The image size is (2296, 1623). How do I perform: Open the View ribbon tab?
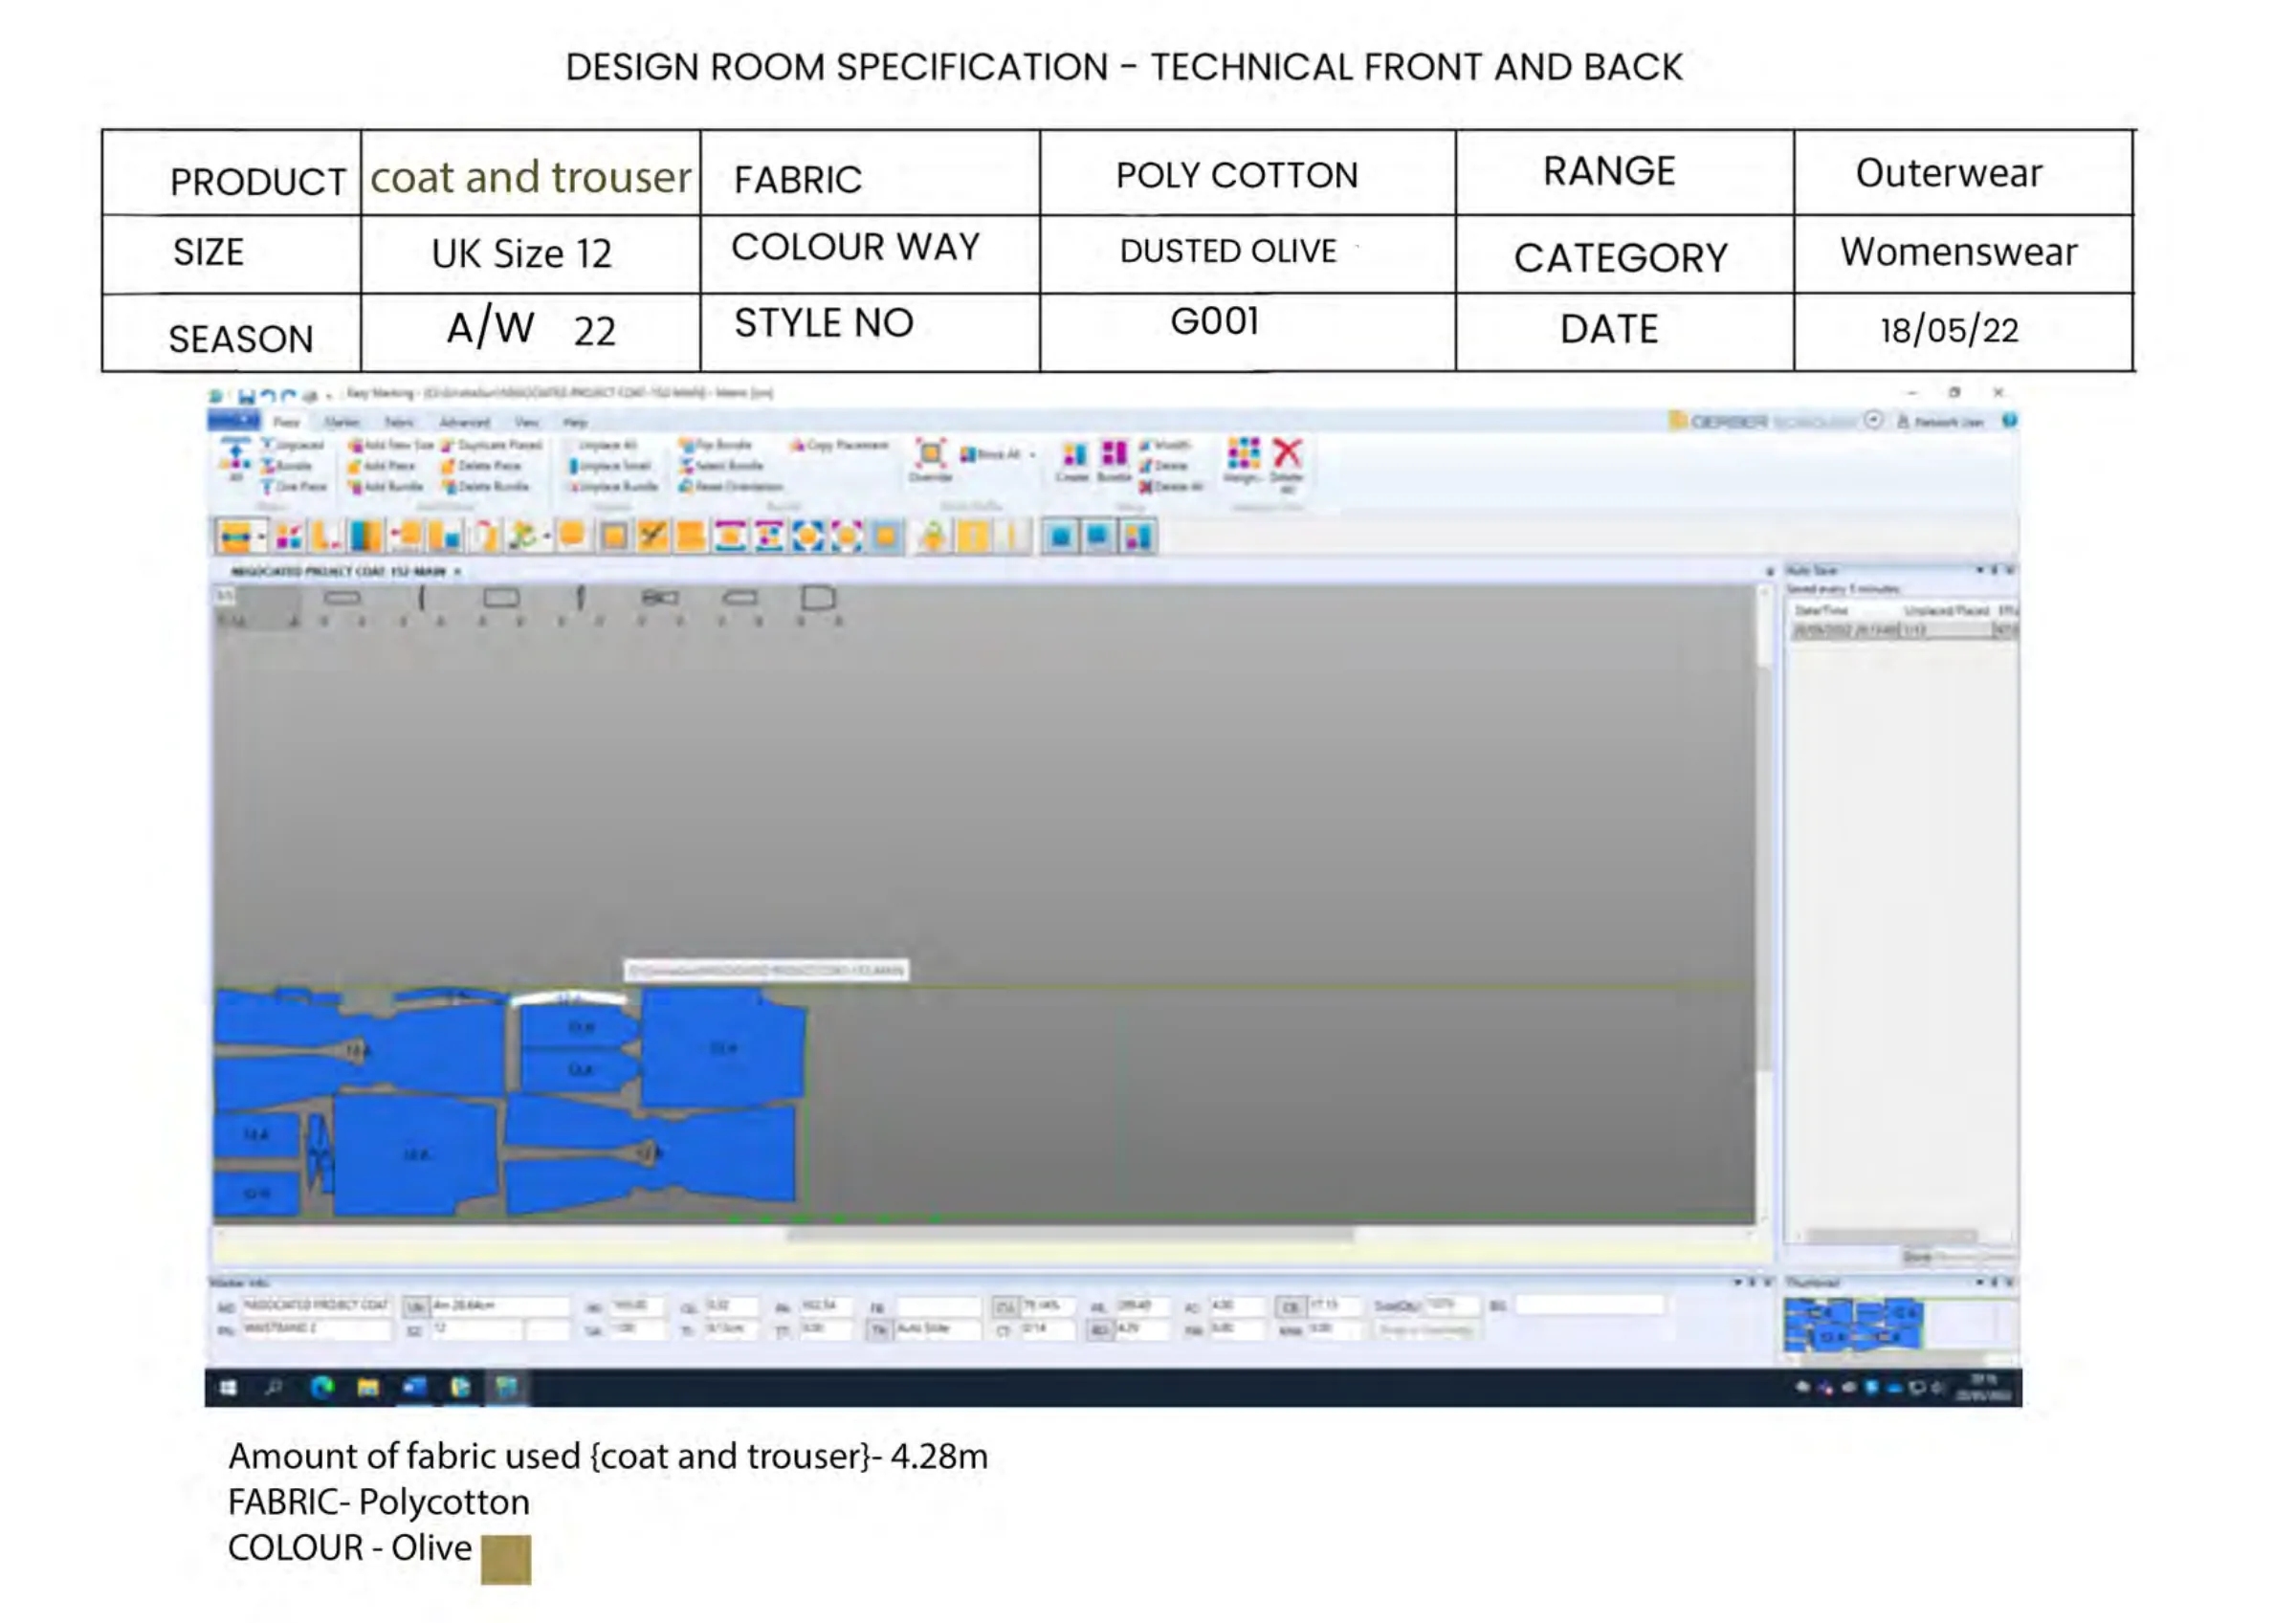click(527, 423)
